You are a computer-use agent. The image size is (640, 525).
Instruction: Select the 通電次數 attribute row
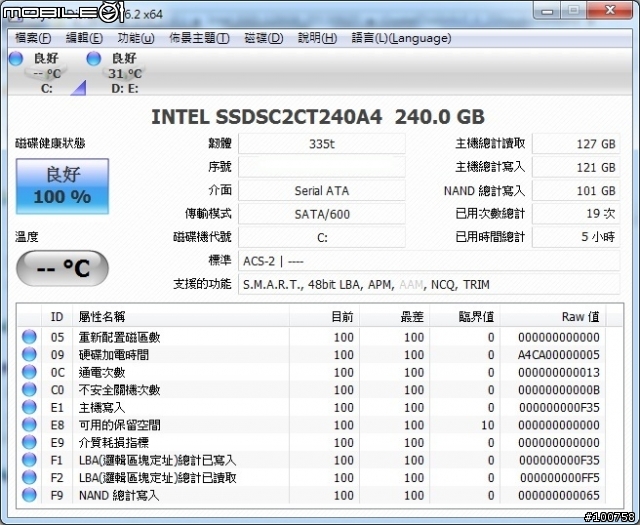[312, 372]
